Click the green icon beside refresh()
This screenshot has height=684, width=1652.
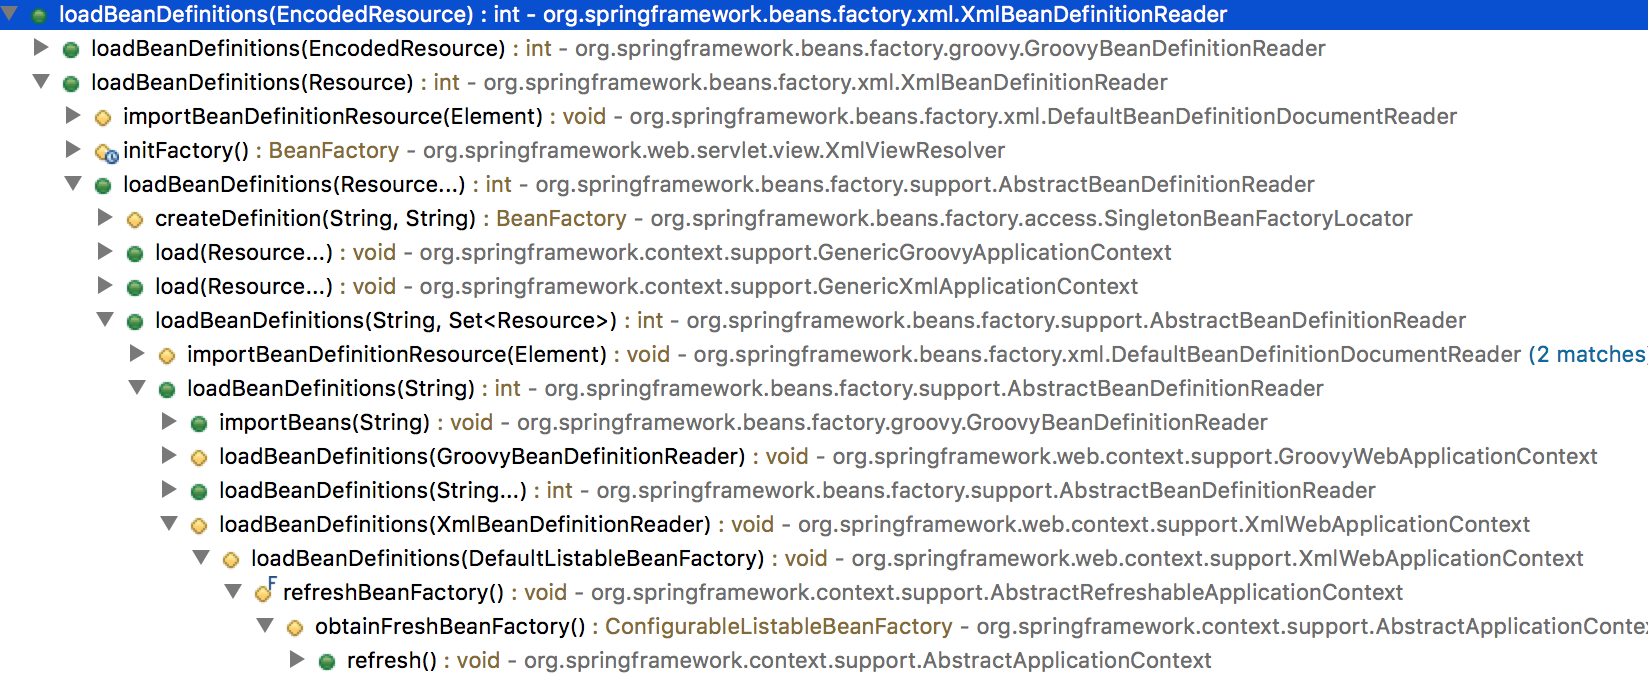point(327,662)
